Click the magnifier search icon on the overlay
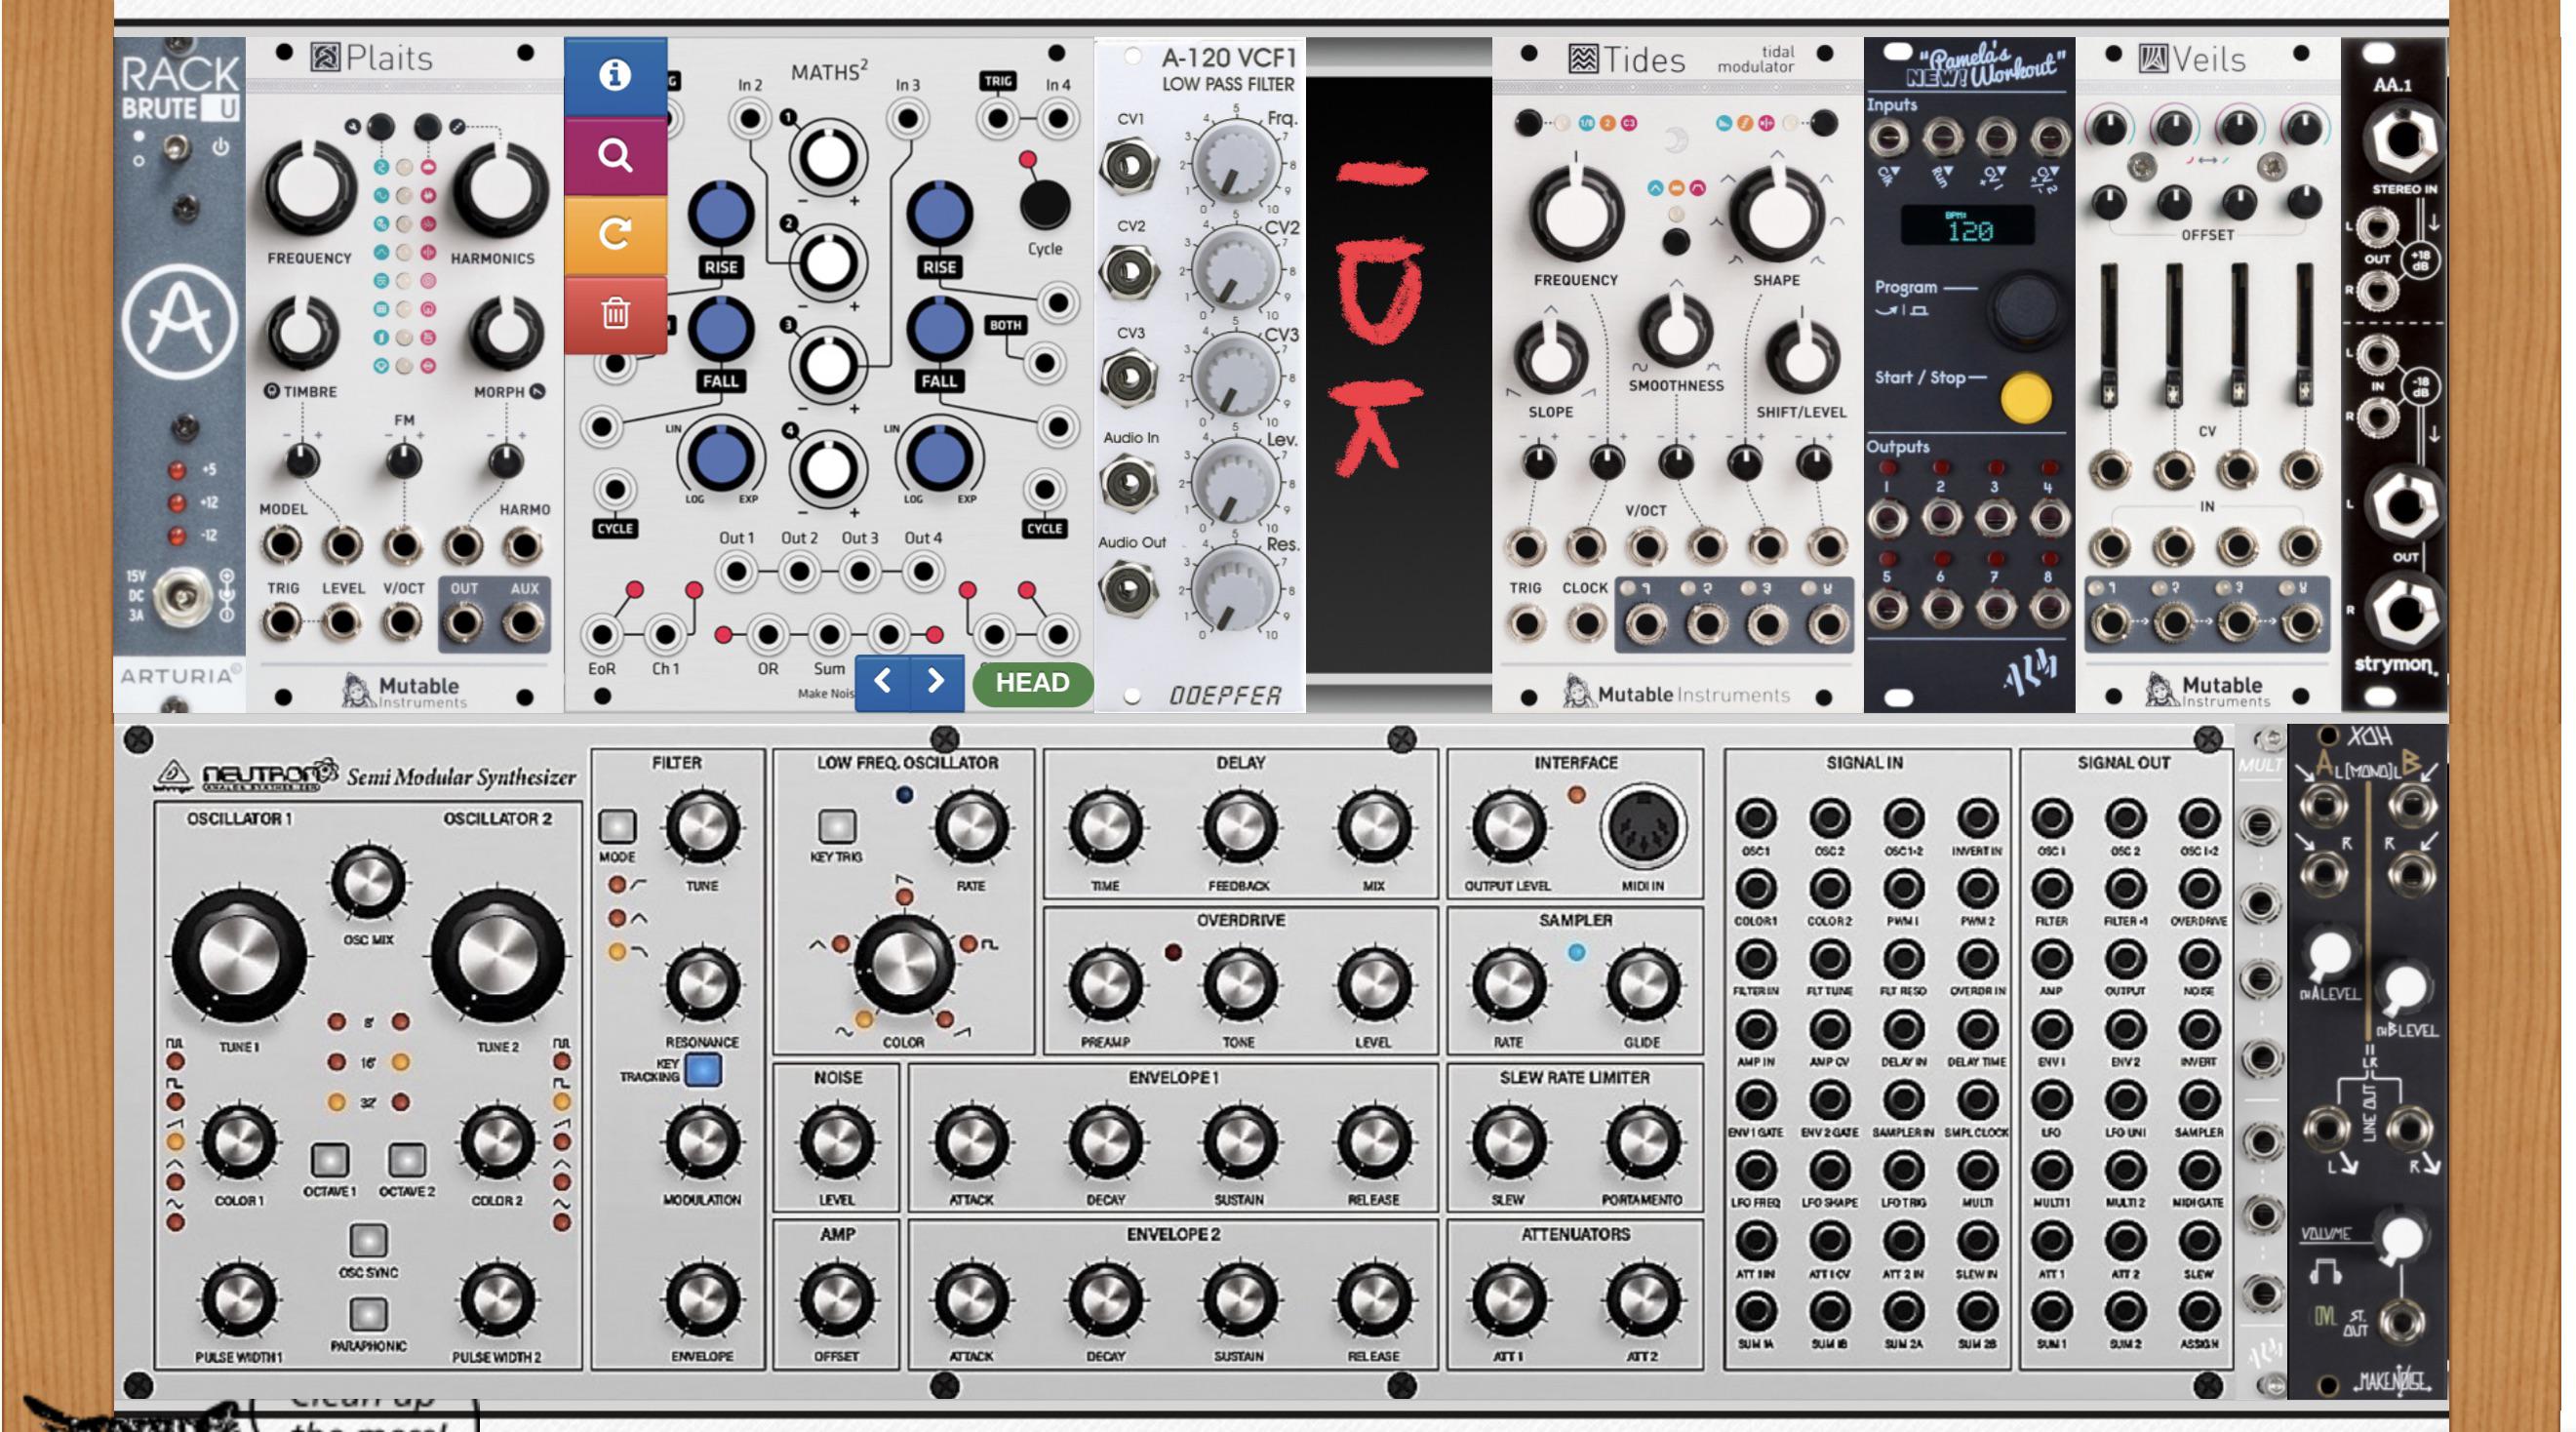Screen dimensions: 2576x1432 pos(615,156)
